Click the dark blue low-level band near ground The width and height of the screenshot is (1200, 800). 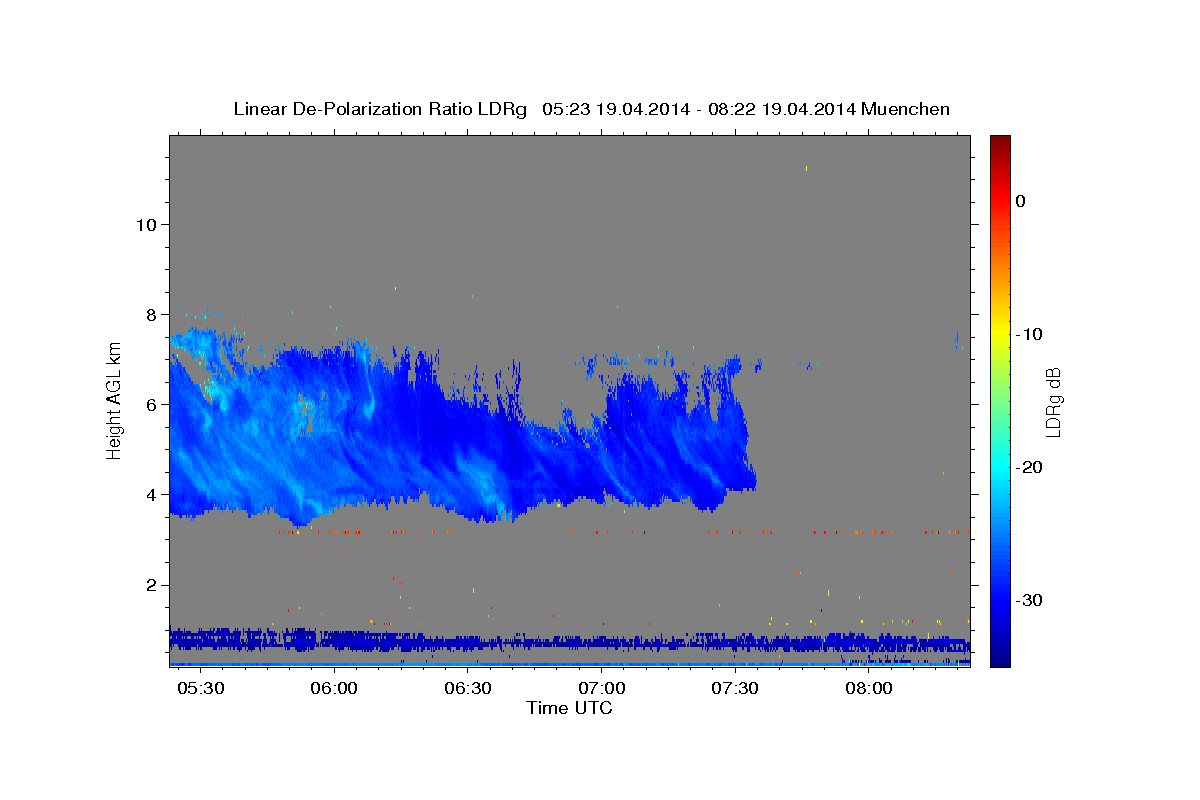click(x=570, y=642)
